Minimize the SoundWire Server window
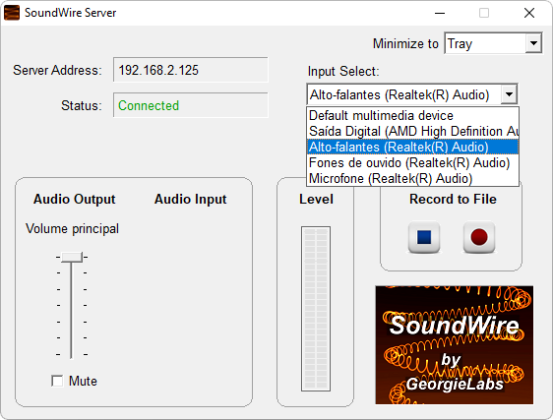The height and width of the screenshot is (420, 553). (439, 13)
